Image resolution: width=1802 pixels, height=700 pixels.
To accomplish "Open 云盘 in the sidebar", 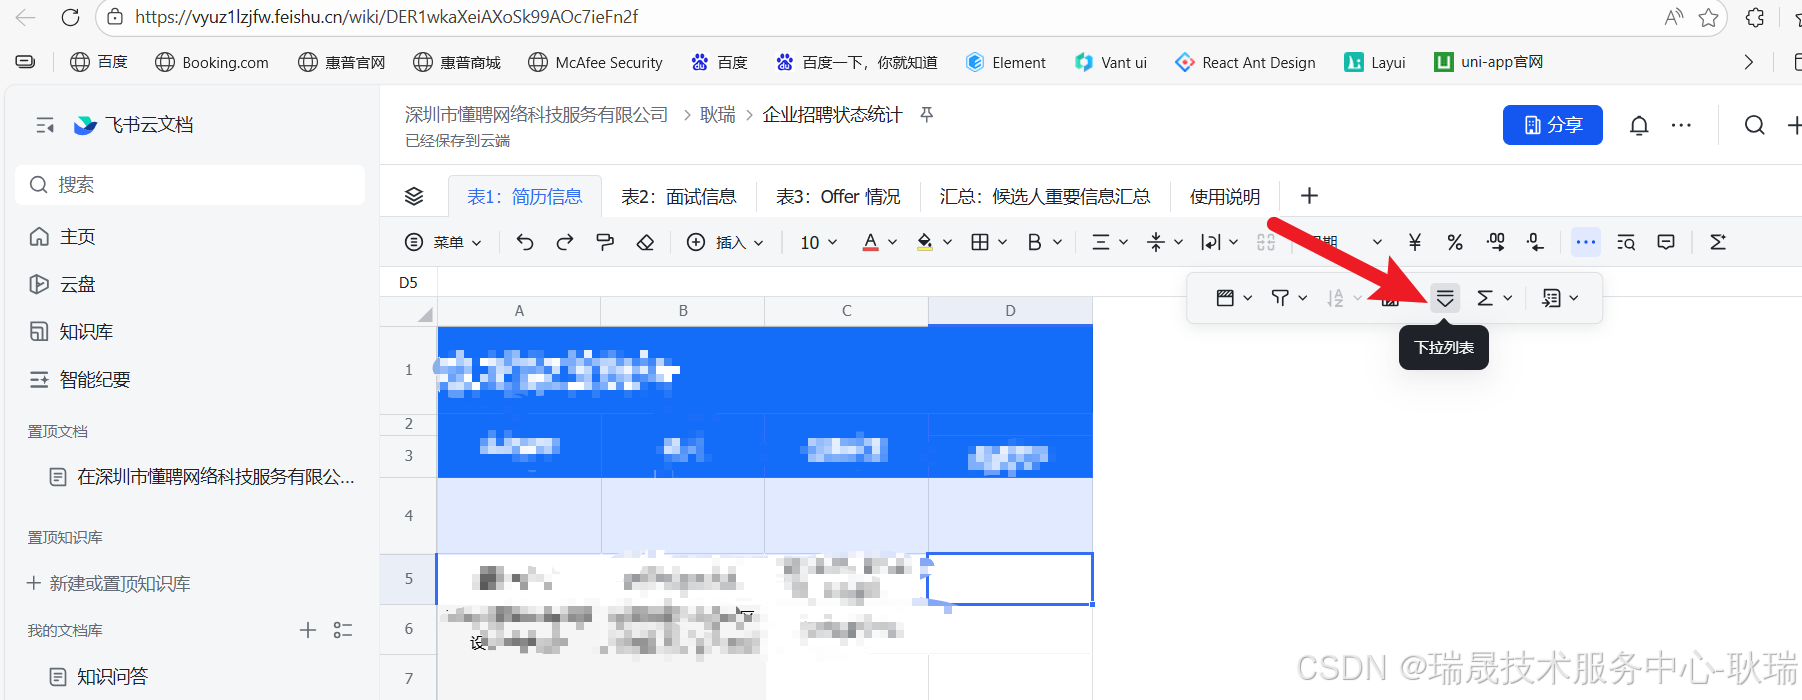I will pyautogui.click(x=77, y=285).
